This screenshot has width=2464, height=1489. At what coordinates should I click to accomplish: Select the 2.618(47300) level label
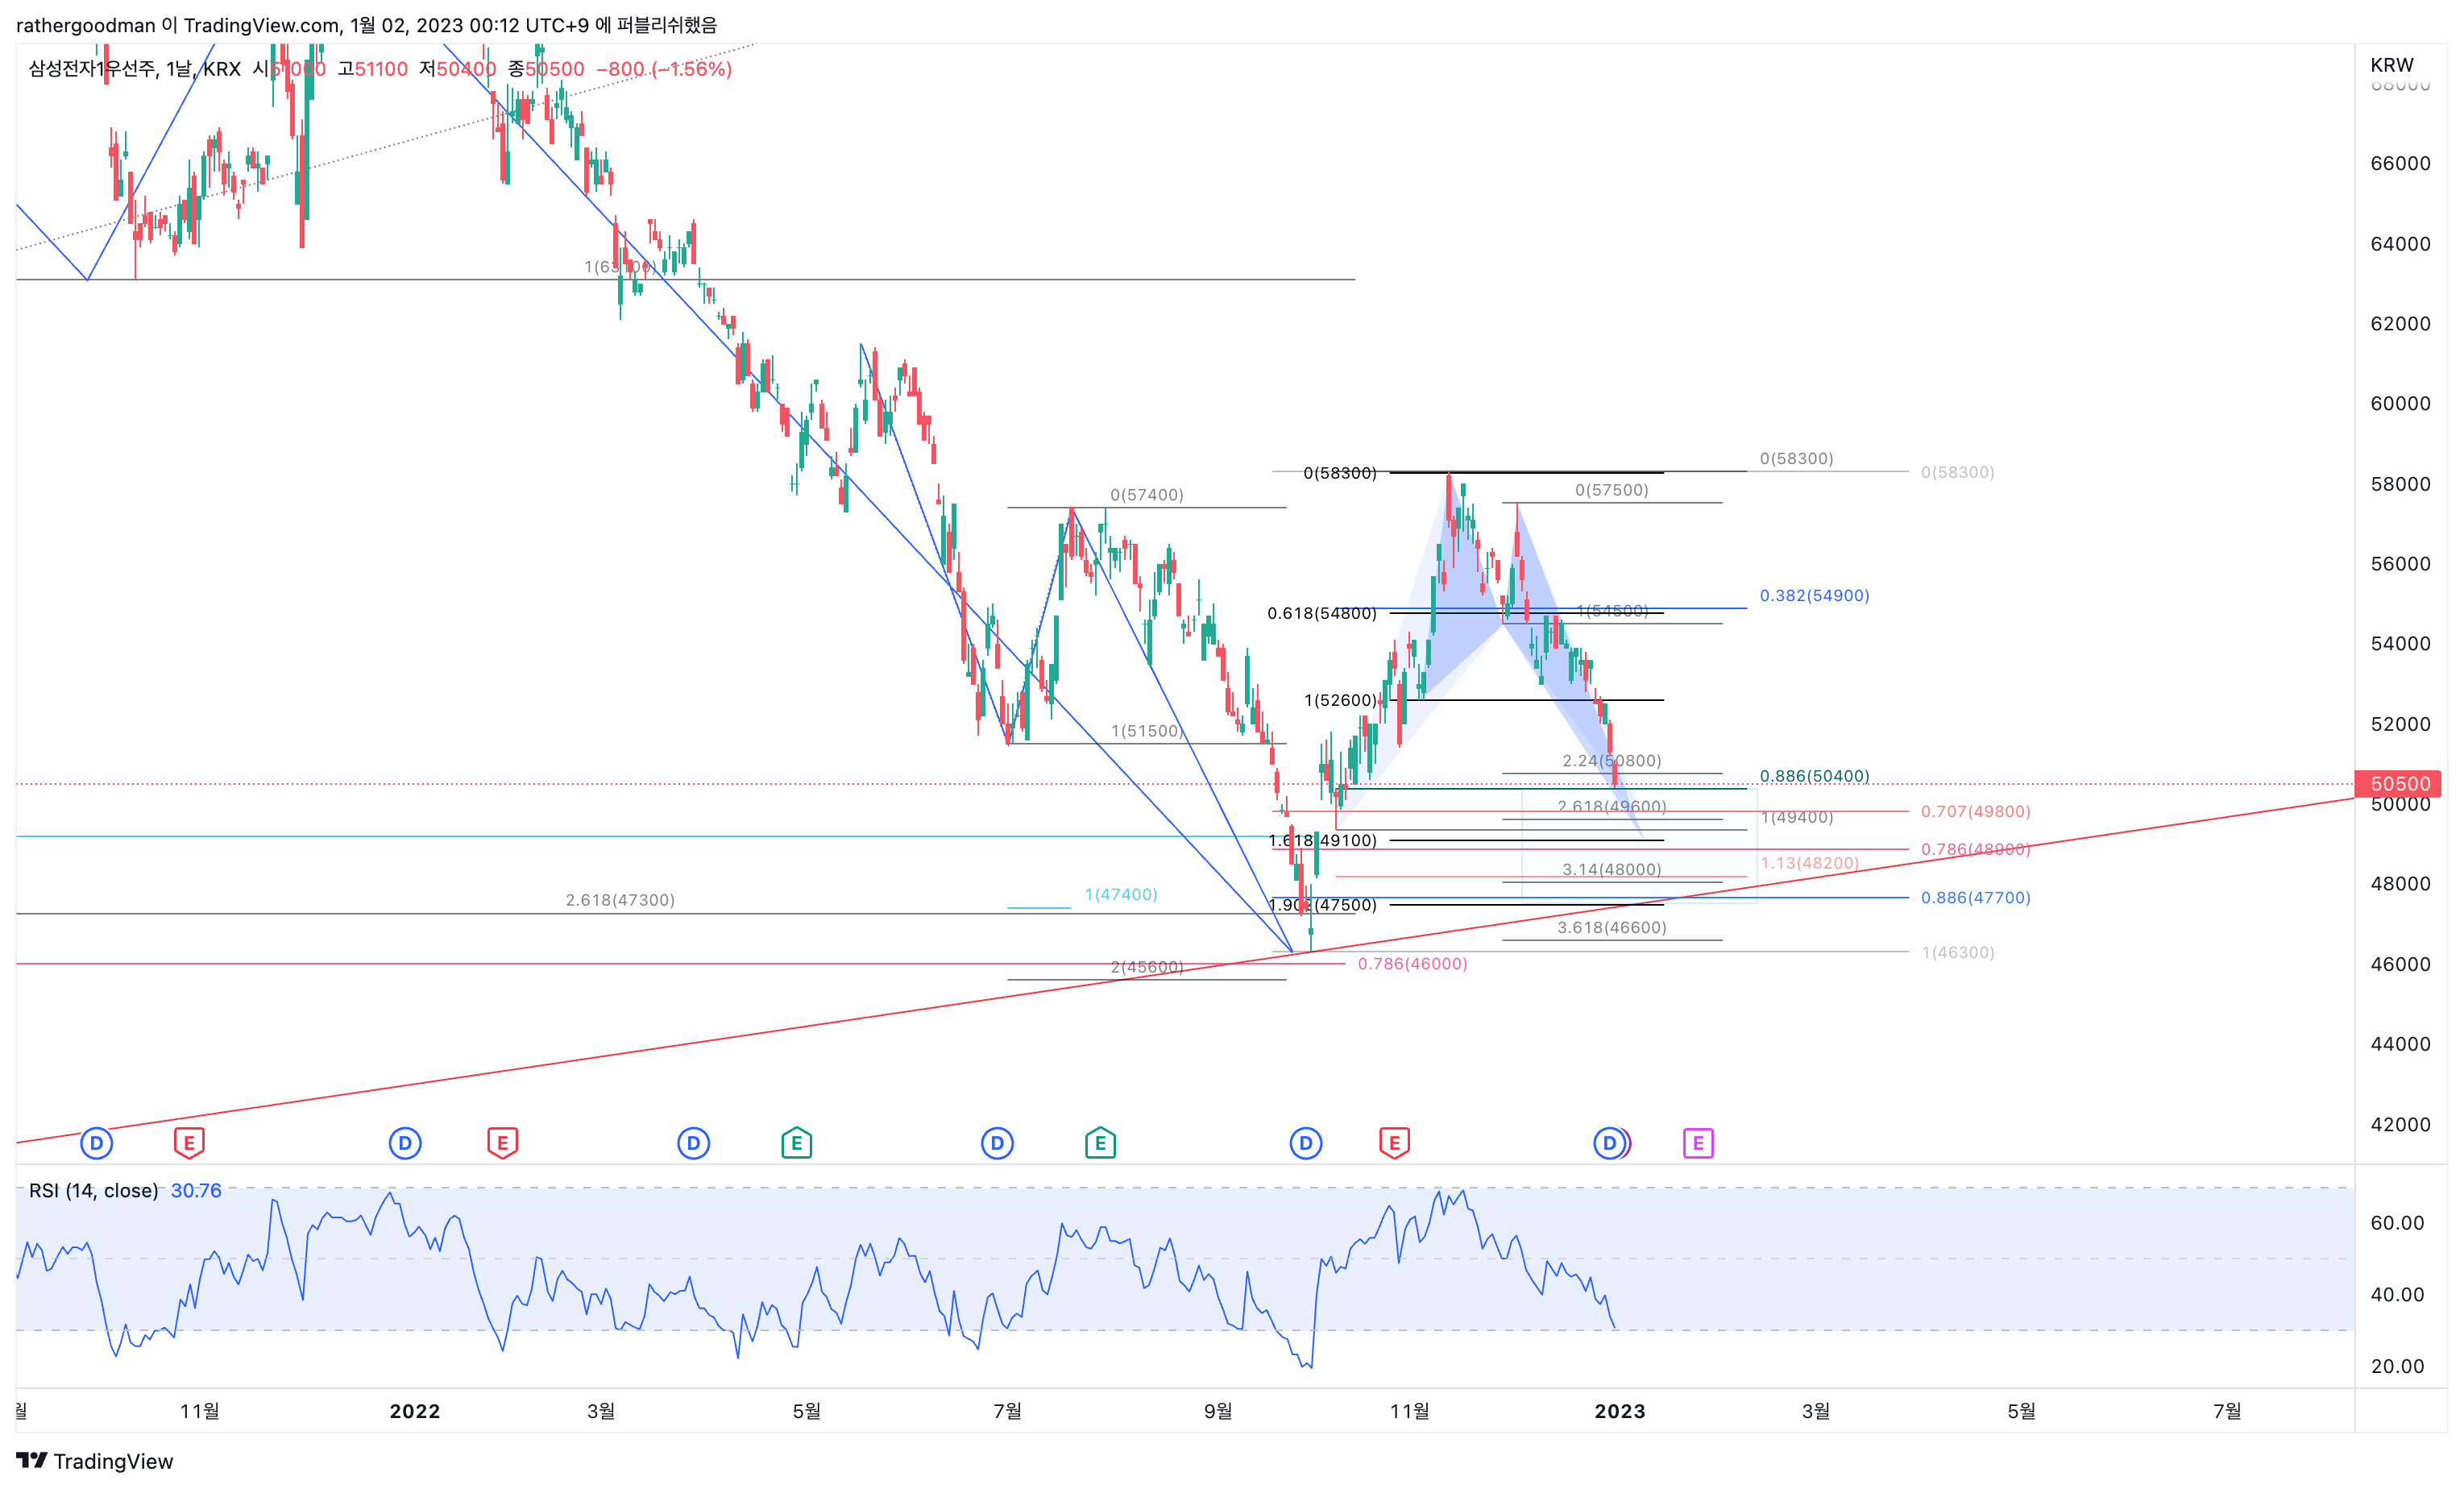coord(620,900)
